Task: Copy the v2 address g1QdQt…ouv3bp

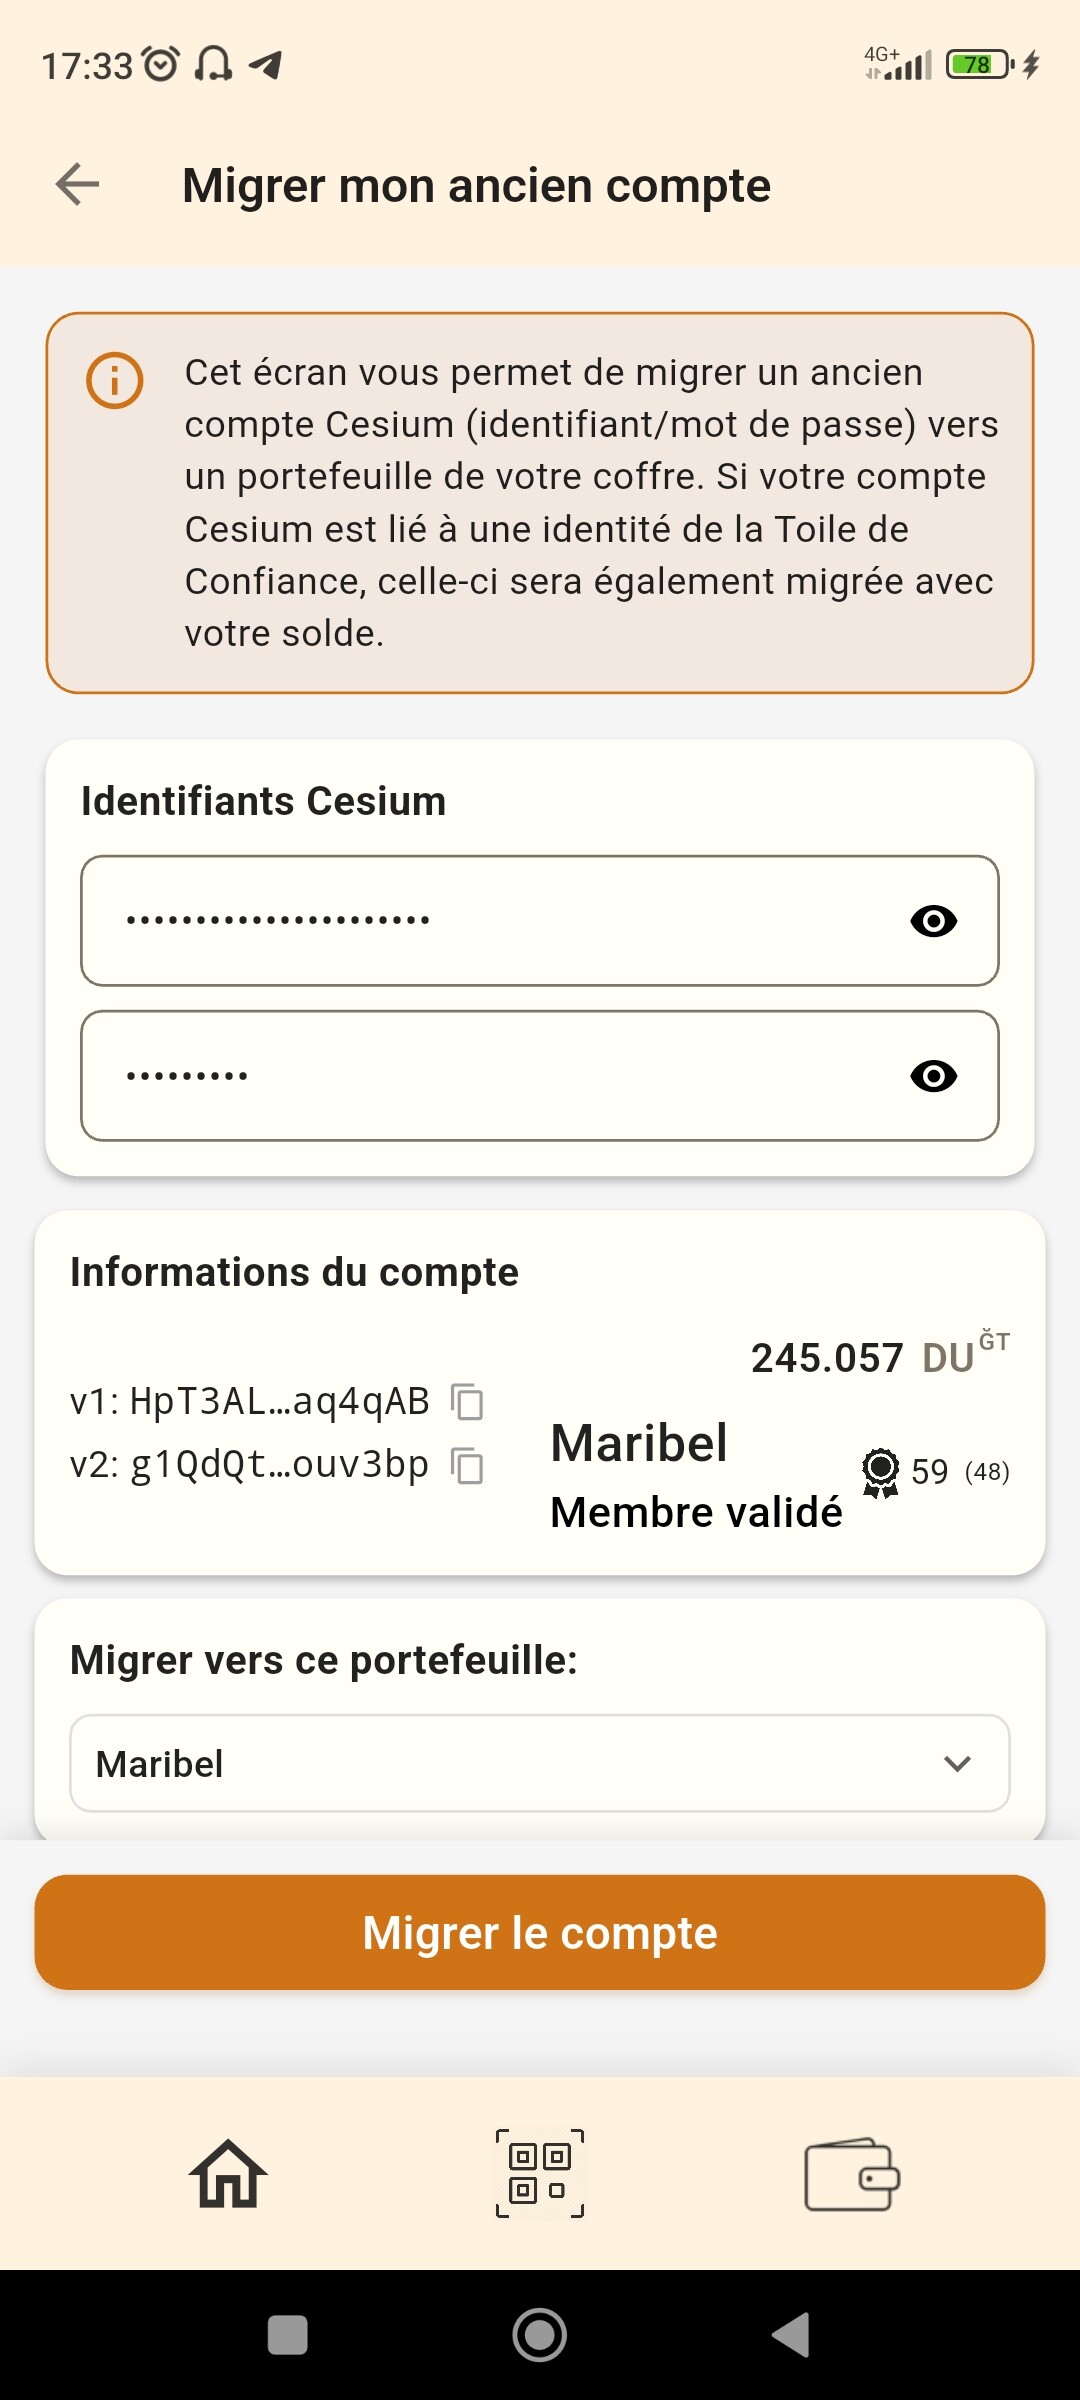Action: [x=467, y=1466]
